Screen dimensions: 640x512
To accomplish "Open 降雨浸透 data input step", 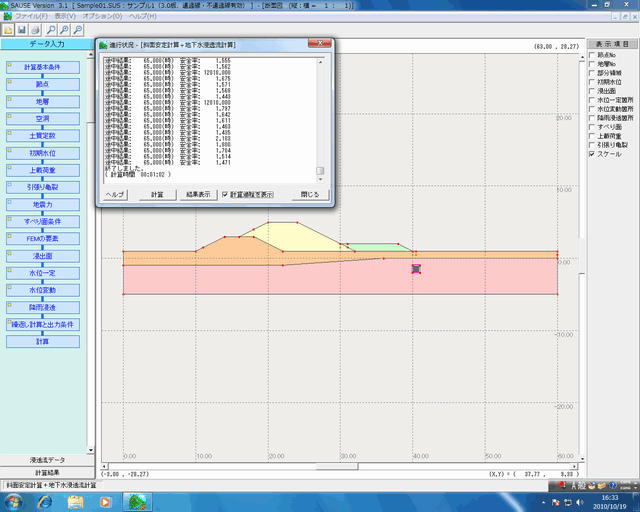I will click(43, 307).
